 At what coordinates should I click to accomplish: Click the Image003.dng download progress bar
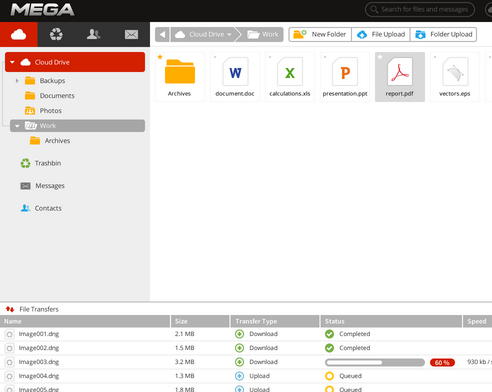(375, 362)
